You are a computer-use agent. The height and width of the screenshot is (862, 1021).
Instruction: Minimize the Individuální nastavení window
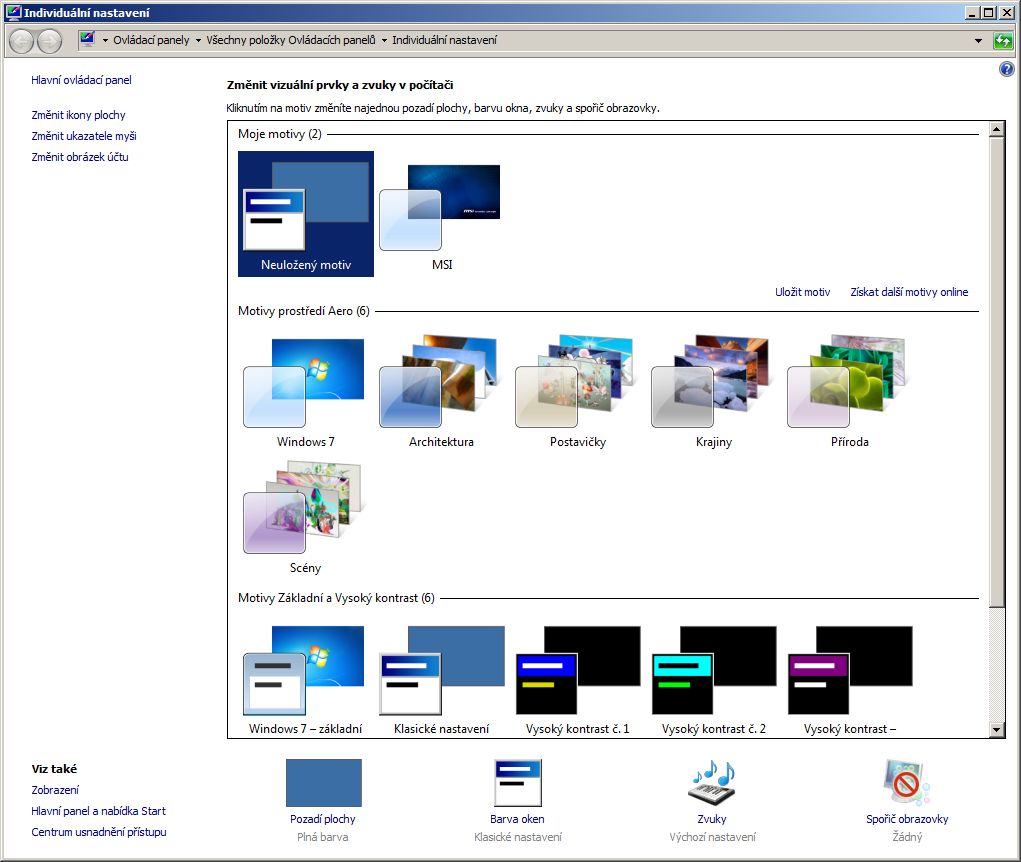point(973,12)
